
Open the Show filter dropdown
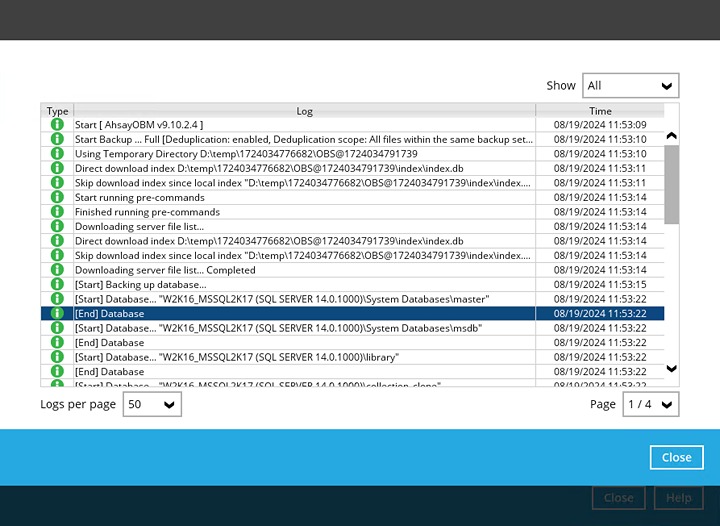(x=631, y=86)
